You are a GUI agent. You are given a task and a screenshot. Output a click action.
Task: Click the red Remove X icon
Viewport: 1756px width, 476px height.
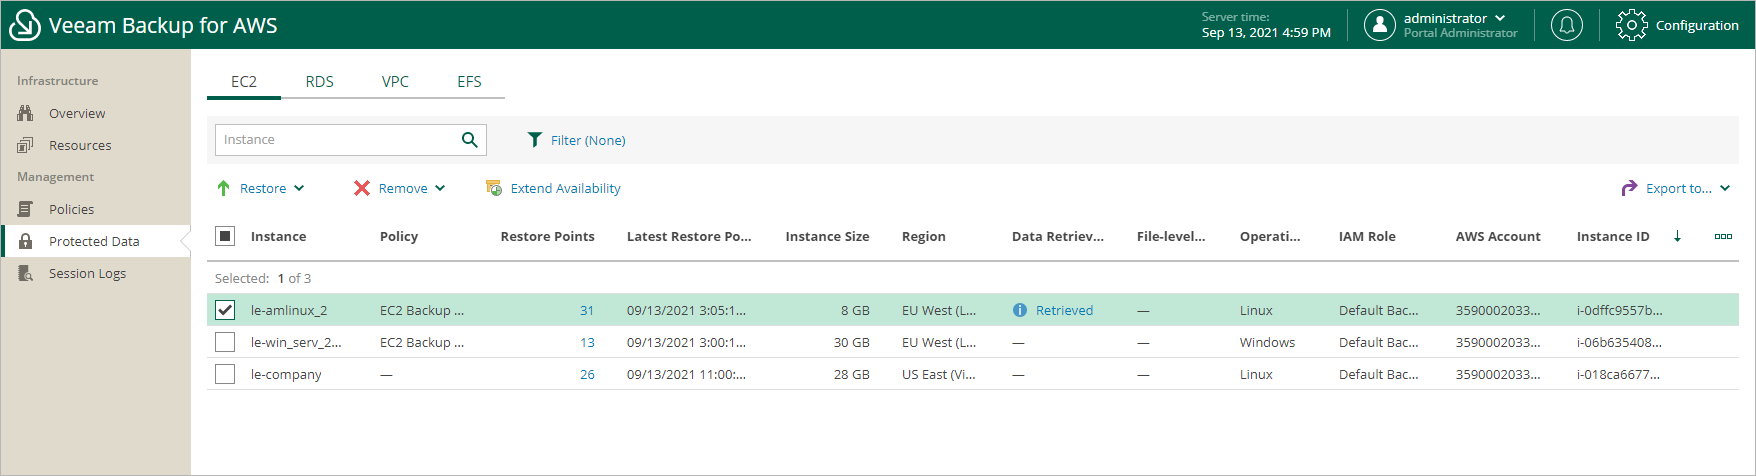(362, 188)
